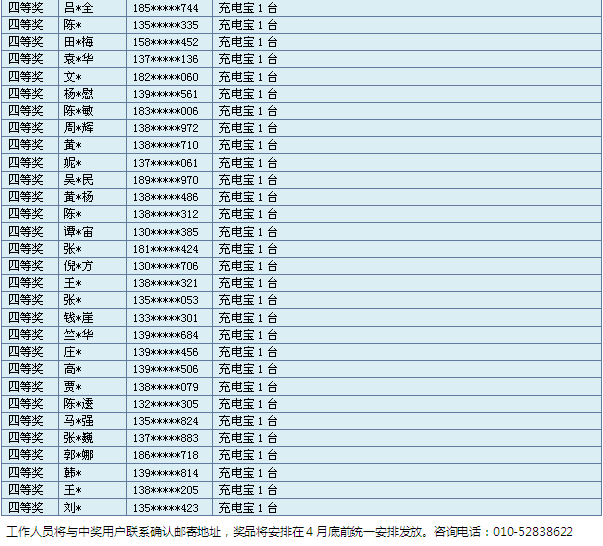Select phone number 138*****486

tap(166, 197)
